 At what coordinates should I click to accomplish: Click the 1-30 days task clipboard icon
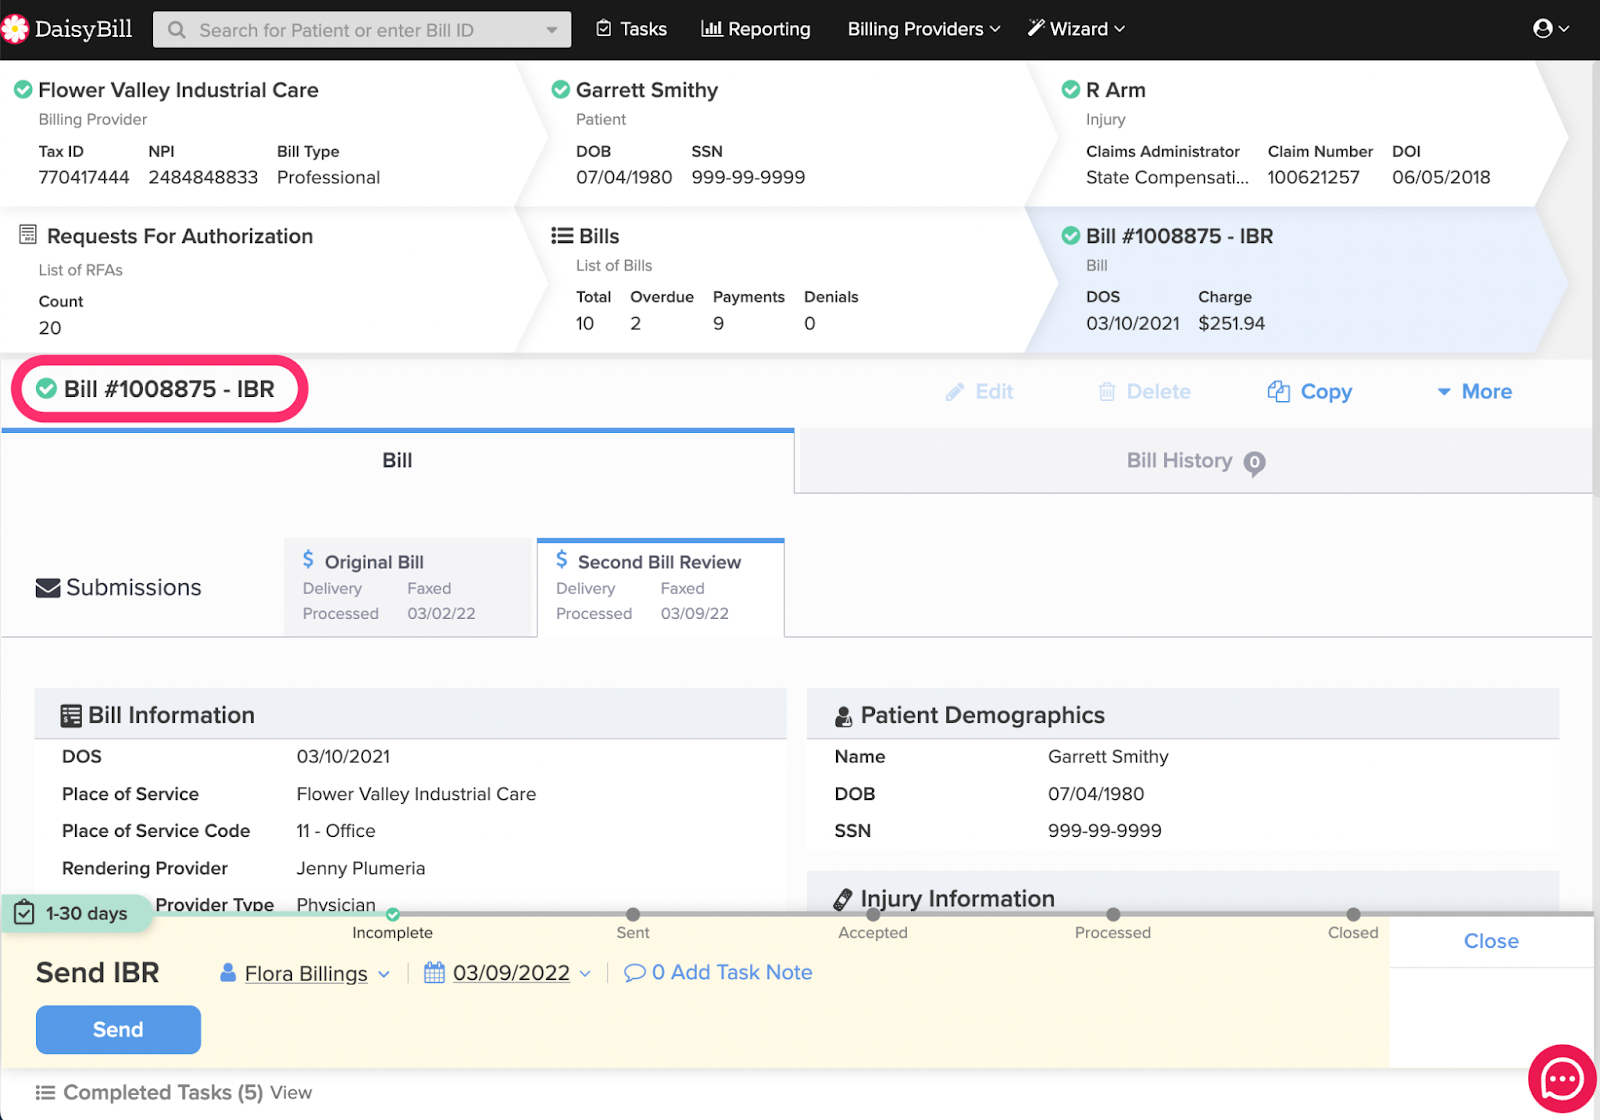[x=25, y=913]
